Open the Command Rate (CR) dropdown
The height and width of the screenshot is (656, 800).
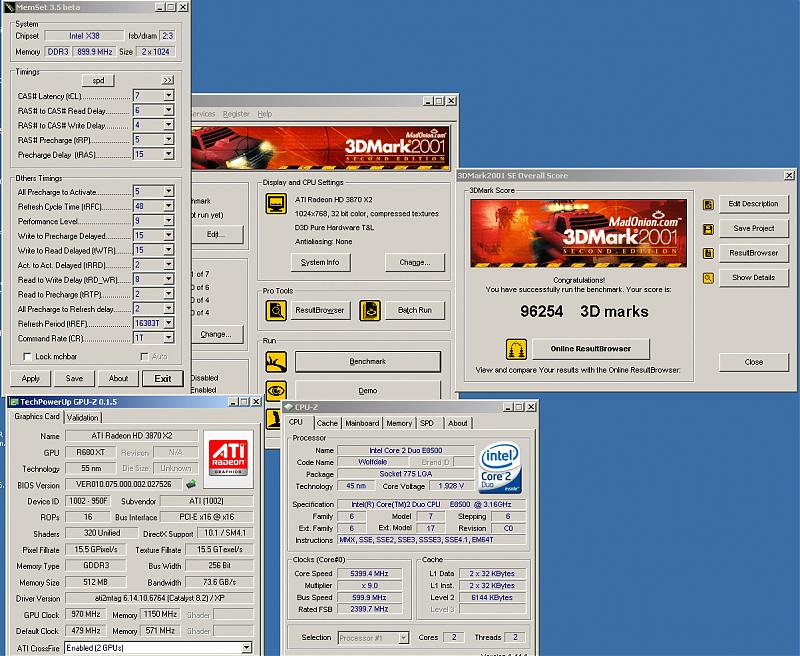[168, 338]
